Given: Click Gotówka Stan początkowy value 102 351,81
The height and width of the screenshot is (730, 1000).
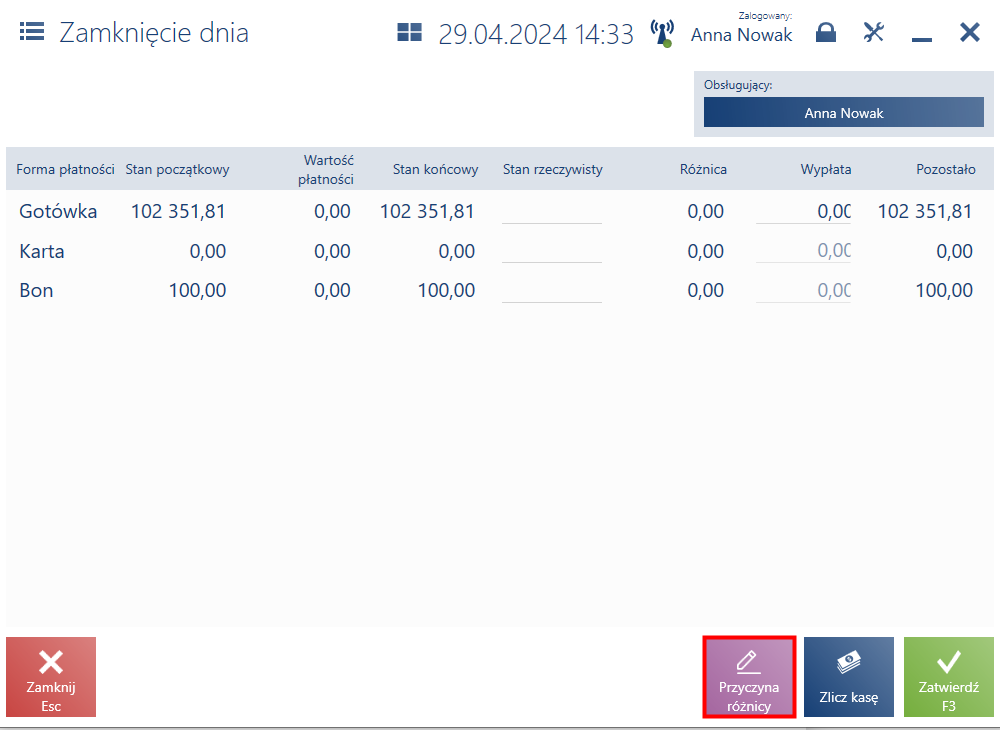Looking at the screenshot, I should (178, 211).
